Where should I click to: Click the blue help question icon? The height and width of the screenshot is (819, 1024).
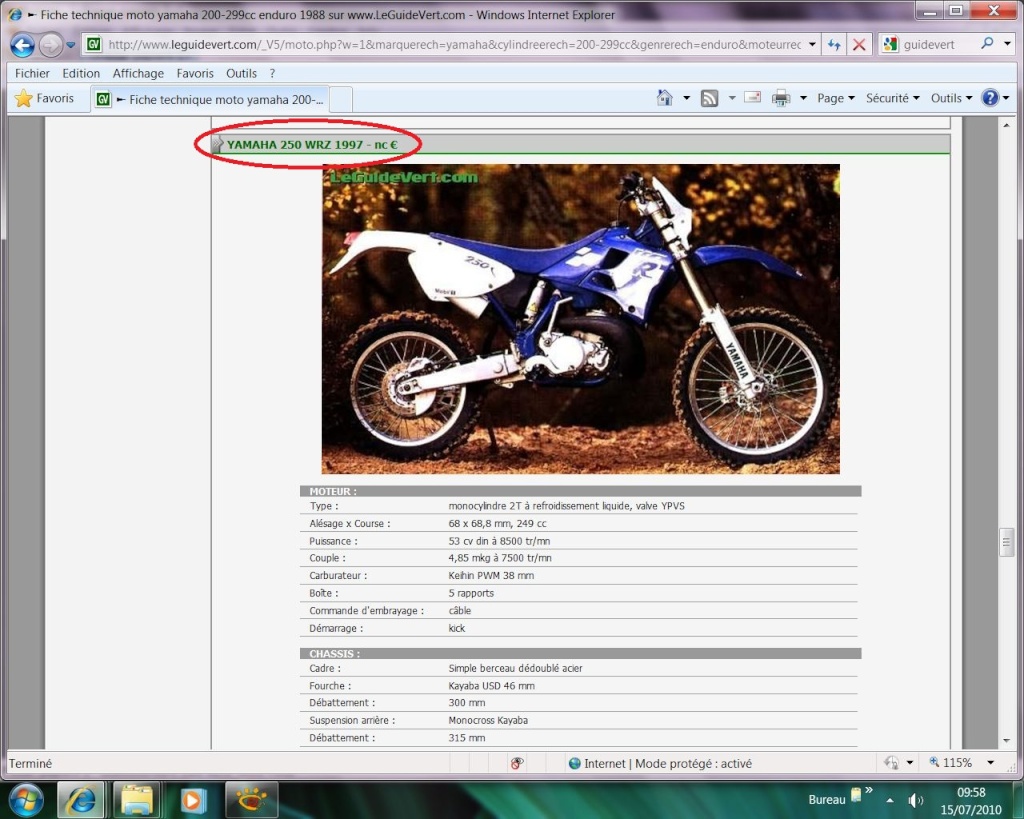(990, 98)
